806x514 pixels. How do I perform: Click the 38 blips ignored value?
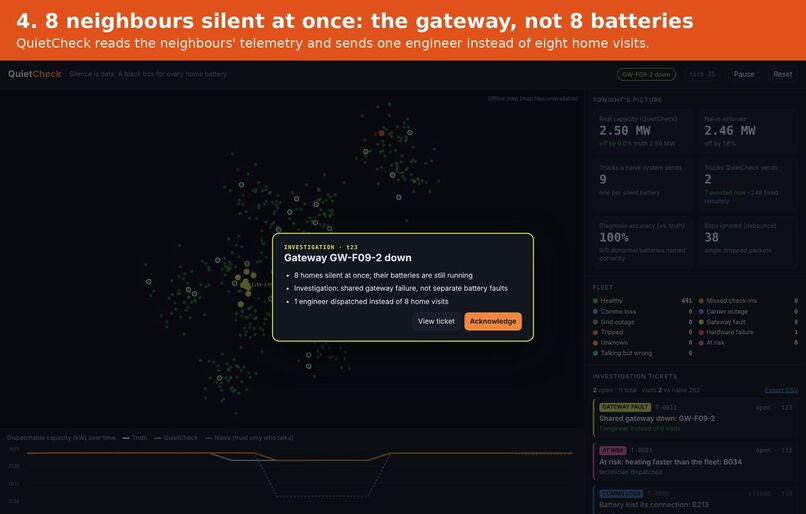click(711, 237)
